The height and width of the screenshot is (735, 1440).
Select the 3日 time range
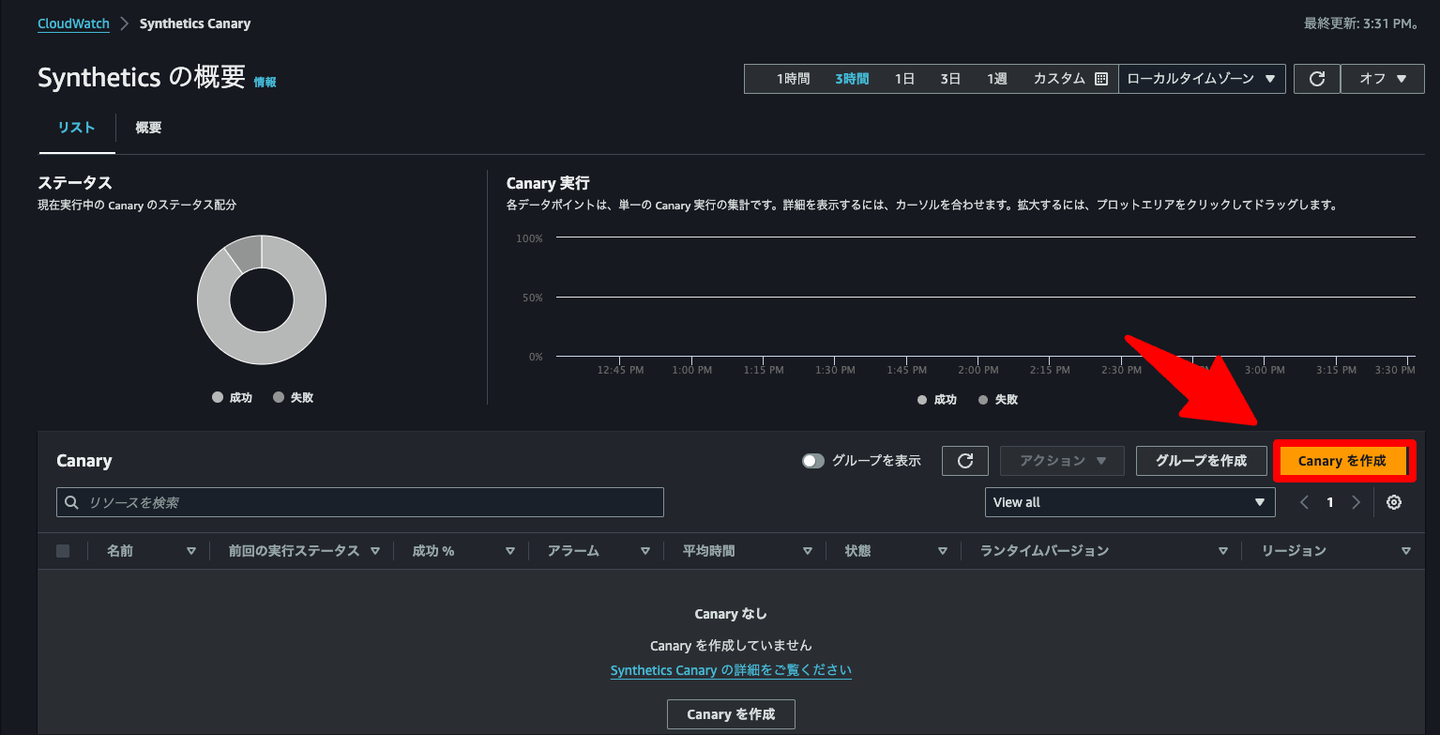[x=951, y=79]
